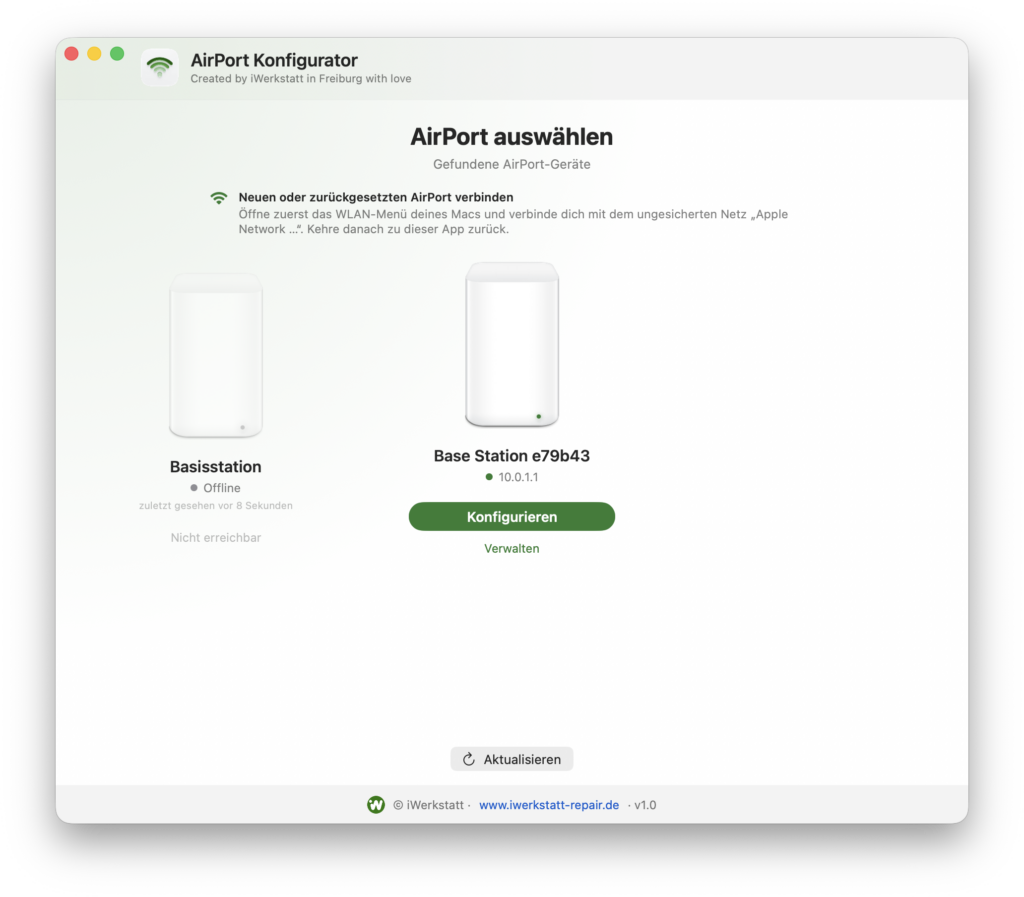Select the Base Station e79b43 device image
Screen dimensions: 1024x897
[512, 345]
